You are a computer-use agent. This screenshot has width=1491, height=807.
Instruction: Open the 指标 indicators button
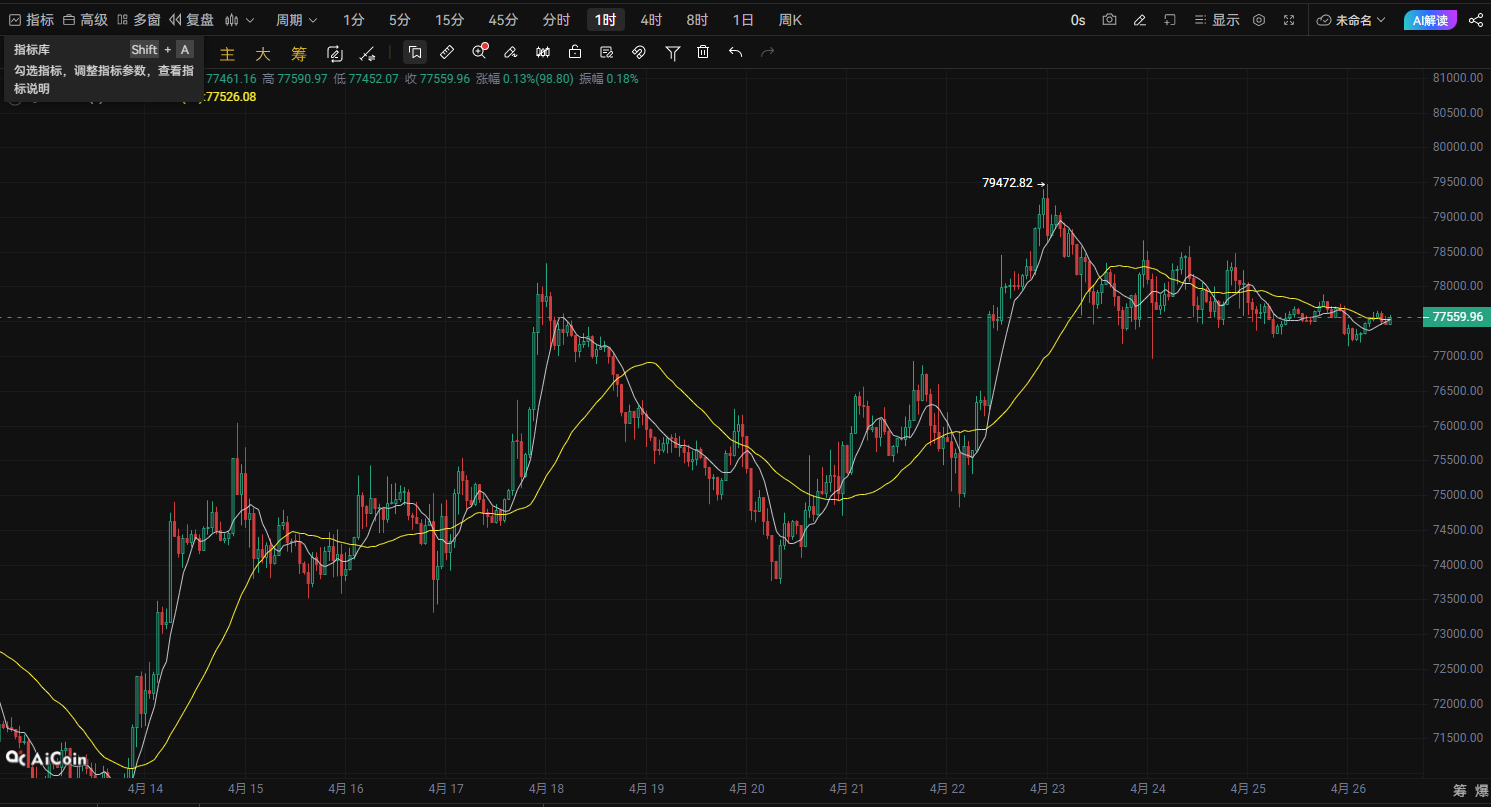(x=31, y=20)
